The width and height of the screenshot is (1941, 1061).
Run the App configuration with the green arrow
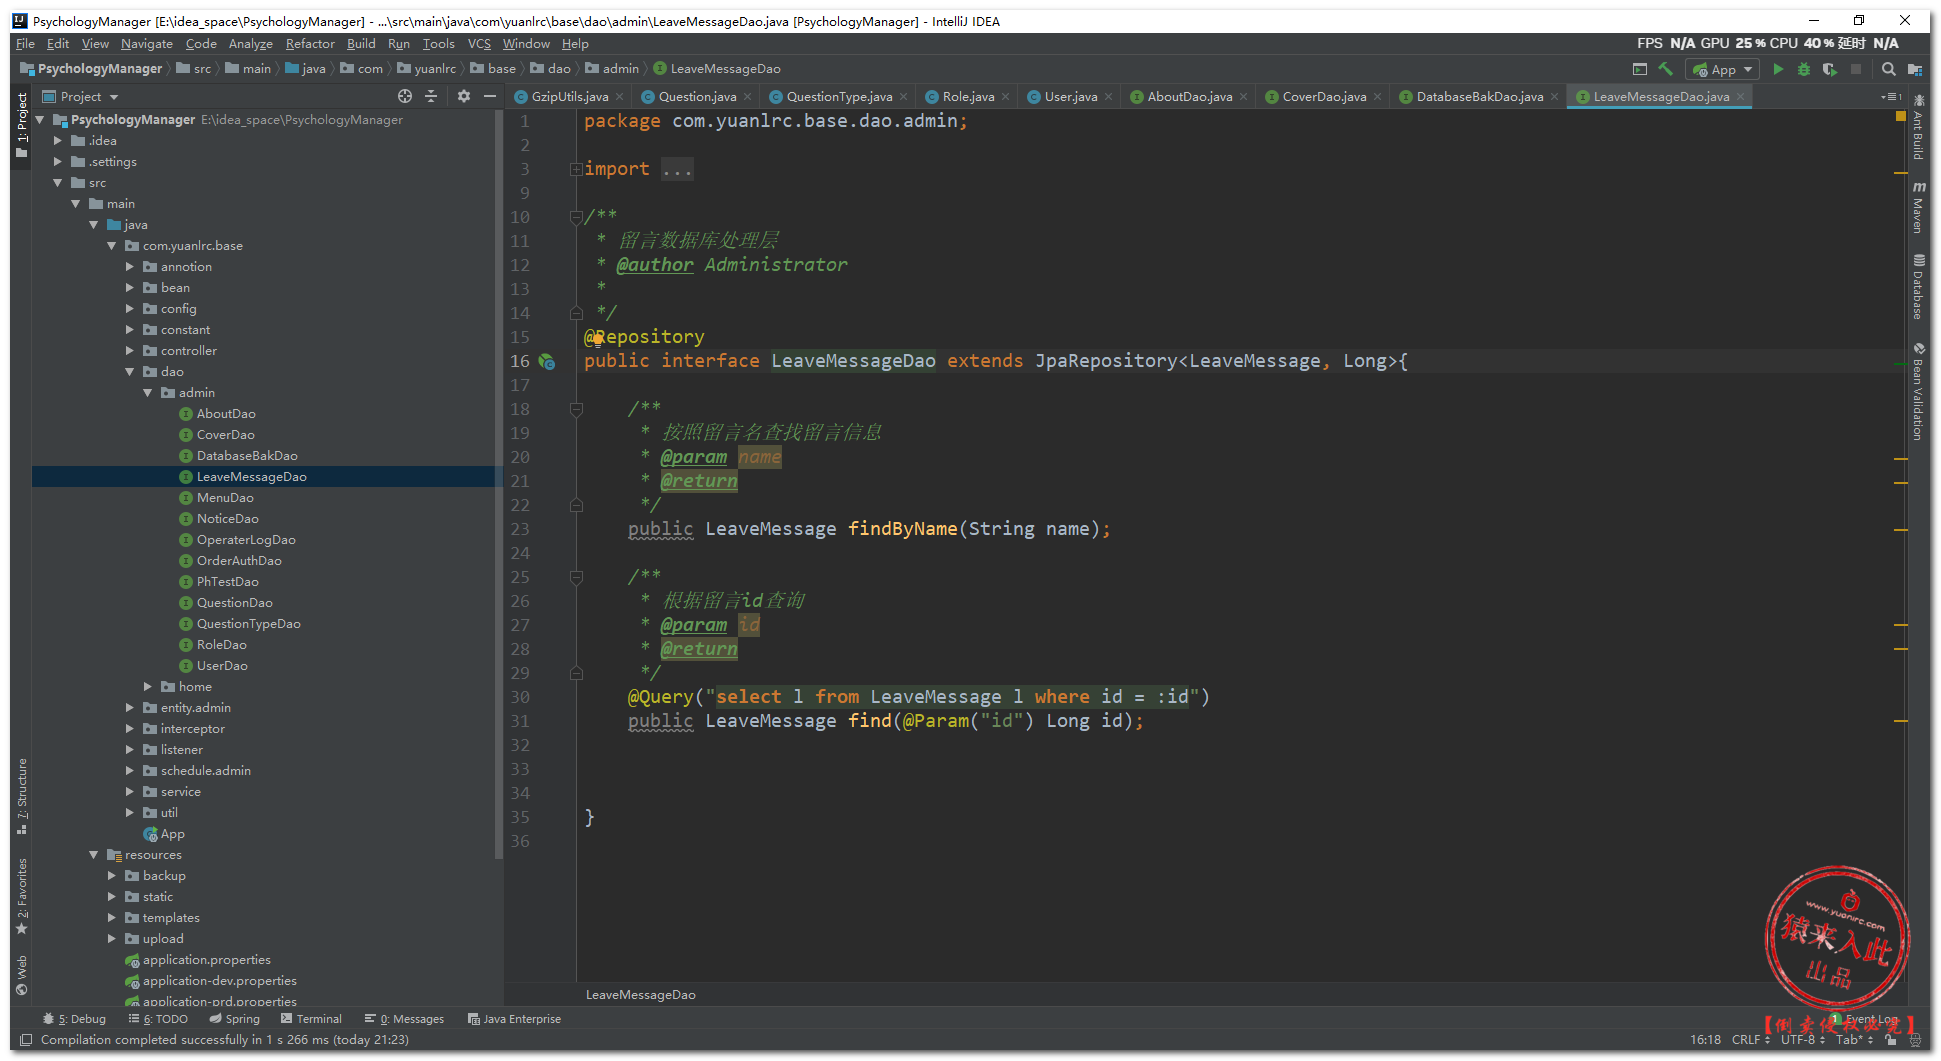click(x=1778, y=69)
